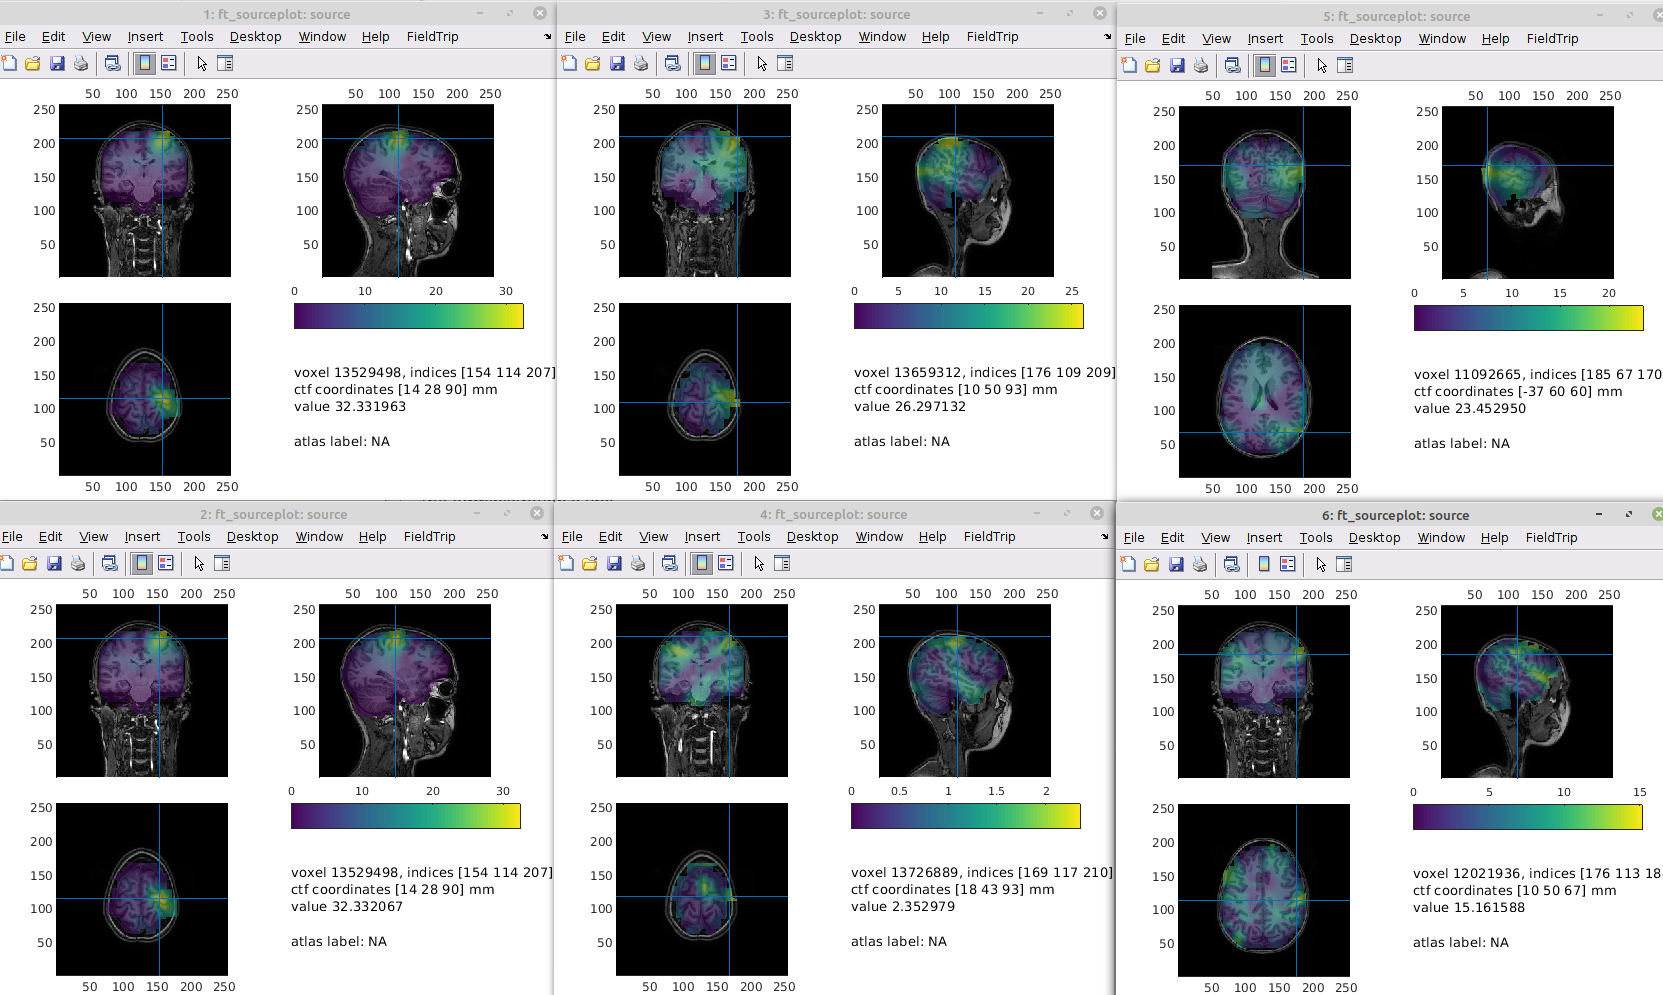Viewport: 1663px width, 995px height.
Task: Click the axial brain slice in window 5
Action: 1265,391
